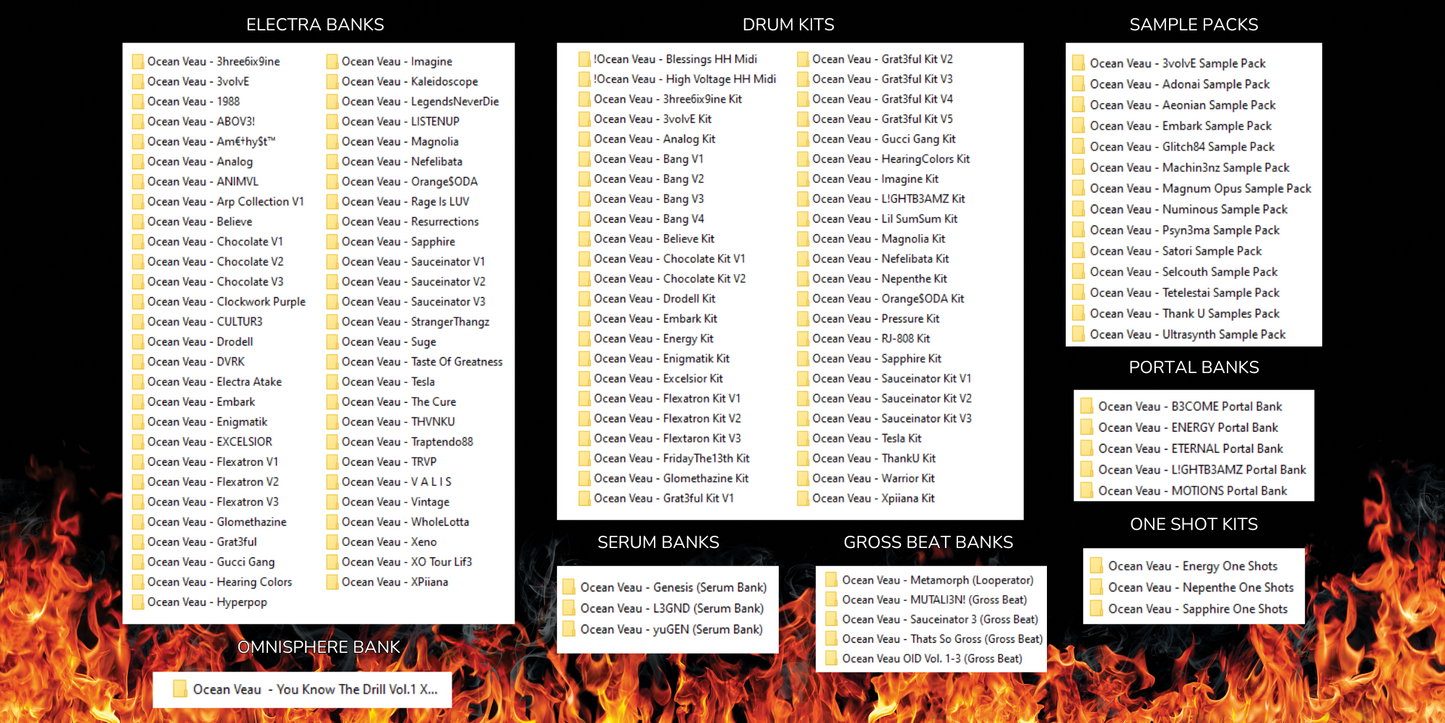Click 'Ocean Veau - V A L I S' entry
The image size is (1445, 723).
click(397, 482)
